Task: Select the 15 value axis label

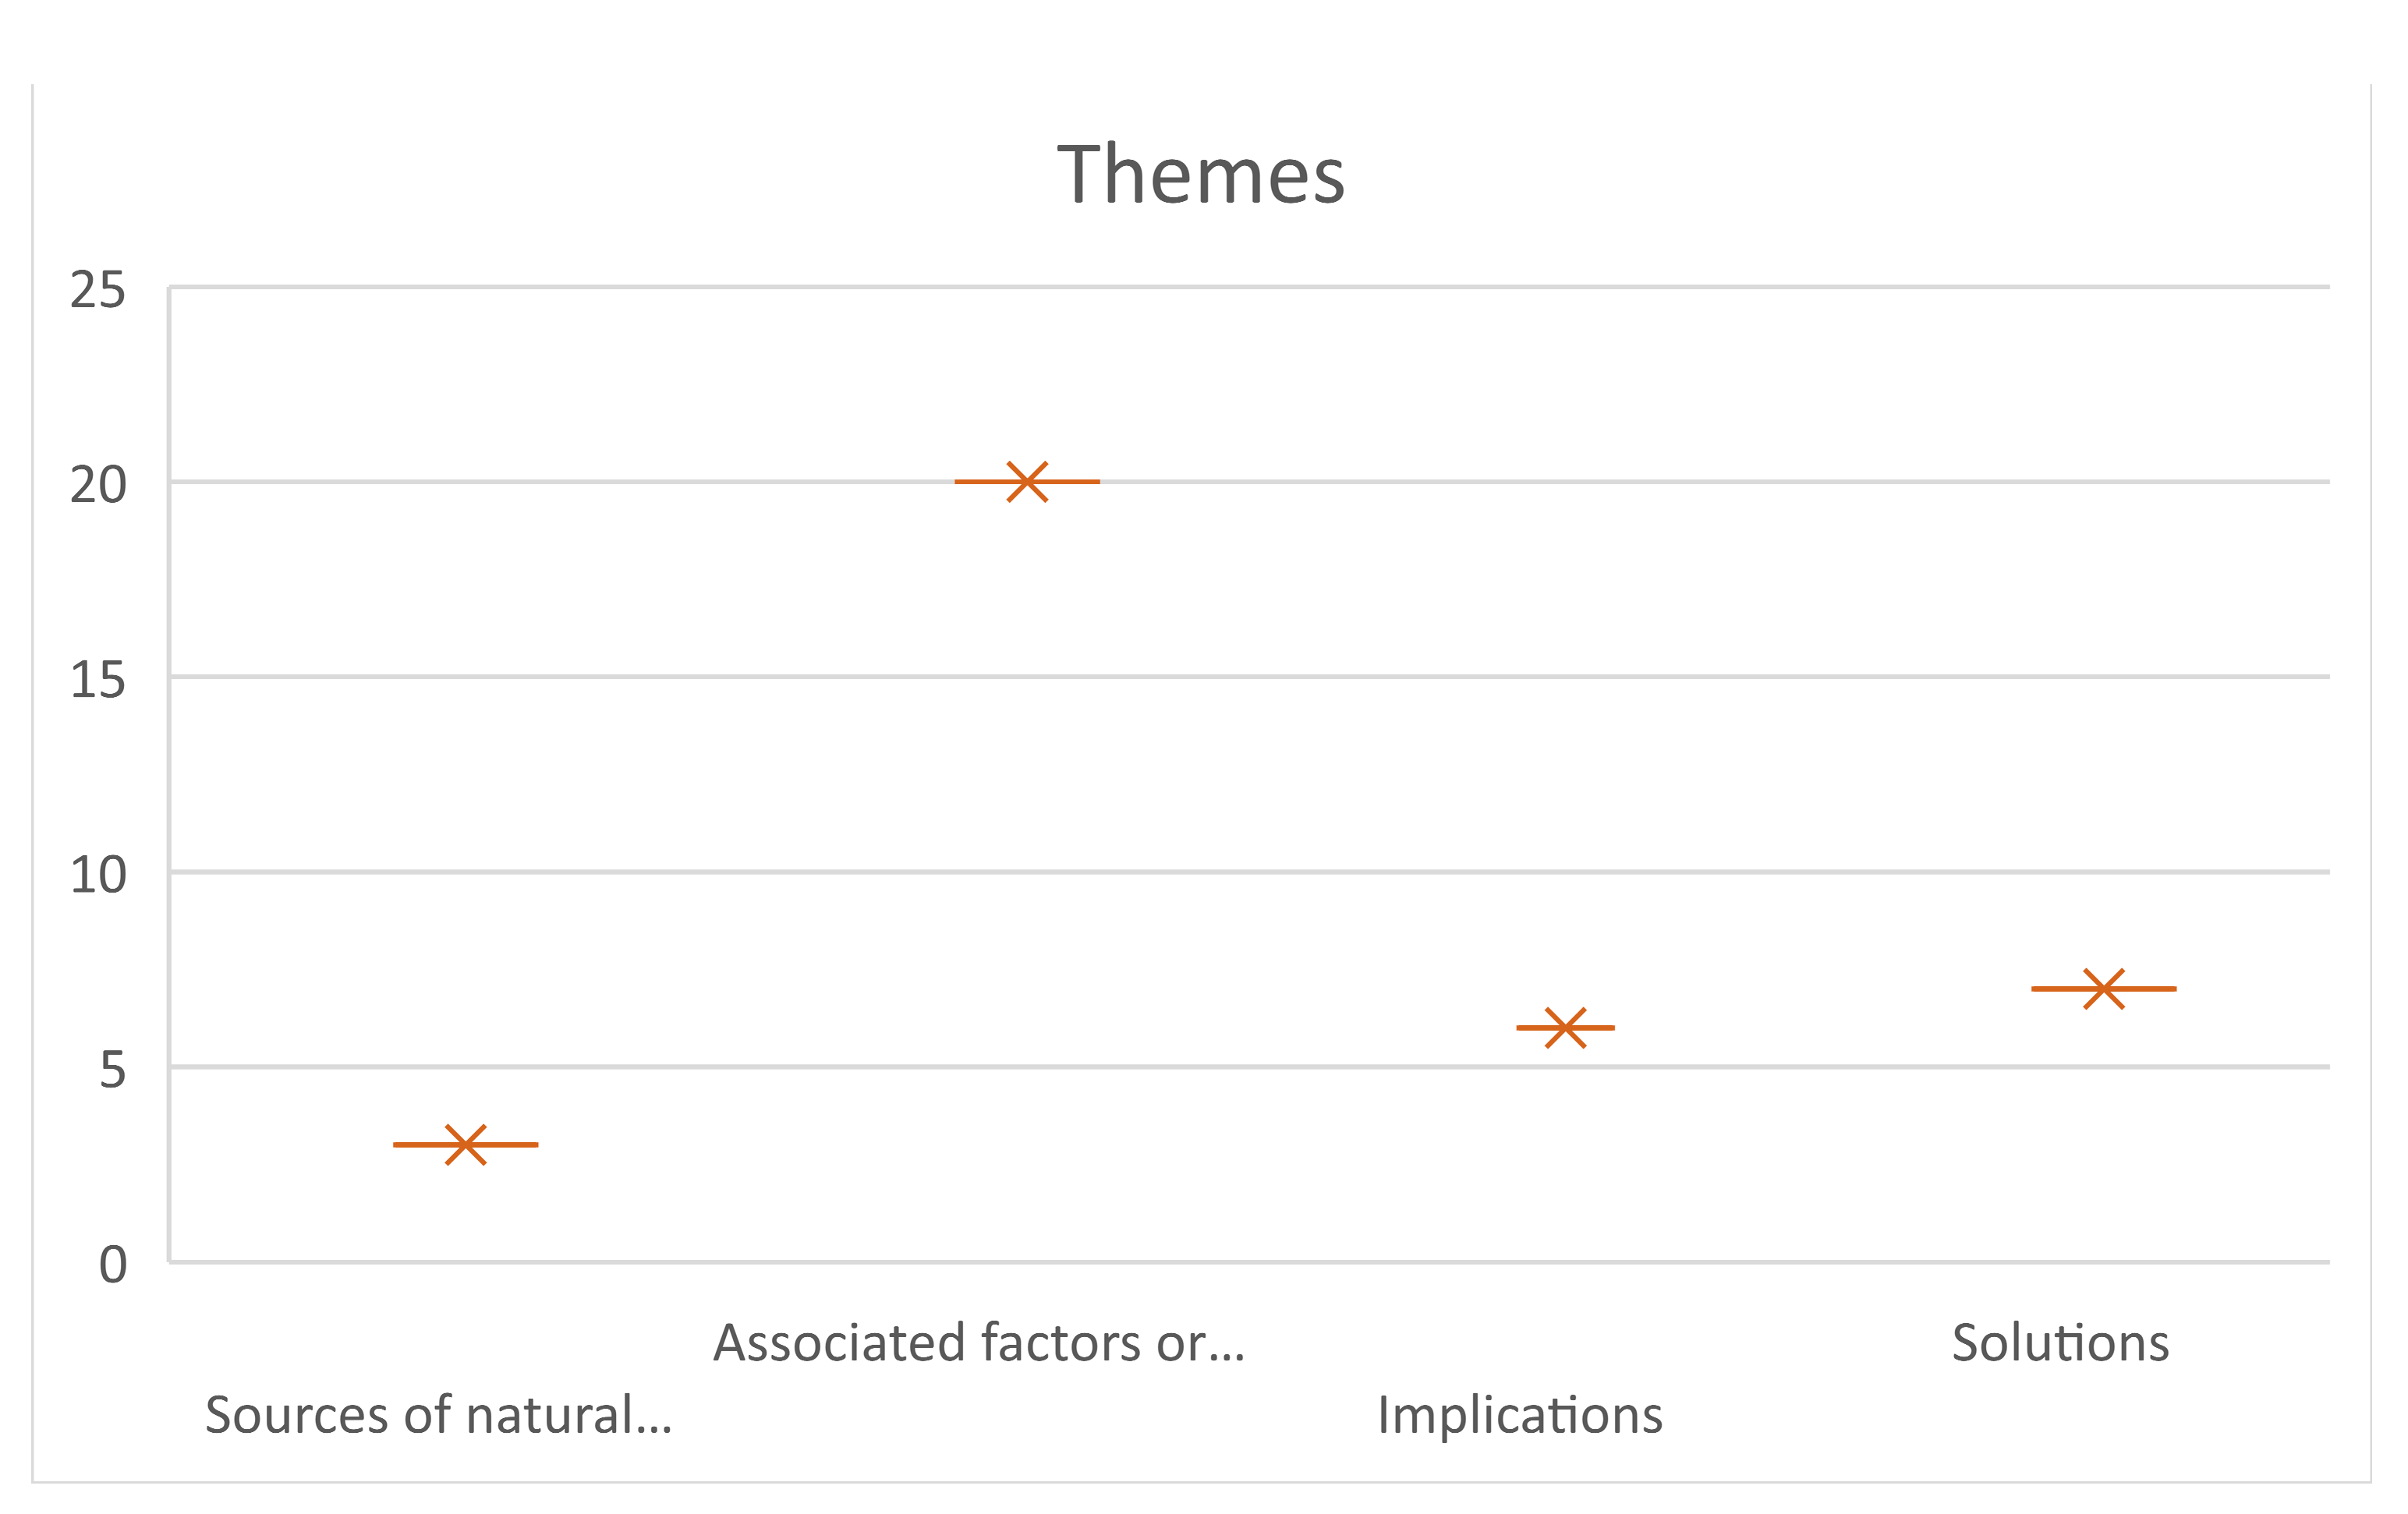Action: pos(98,680)
